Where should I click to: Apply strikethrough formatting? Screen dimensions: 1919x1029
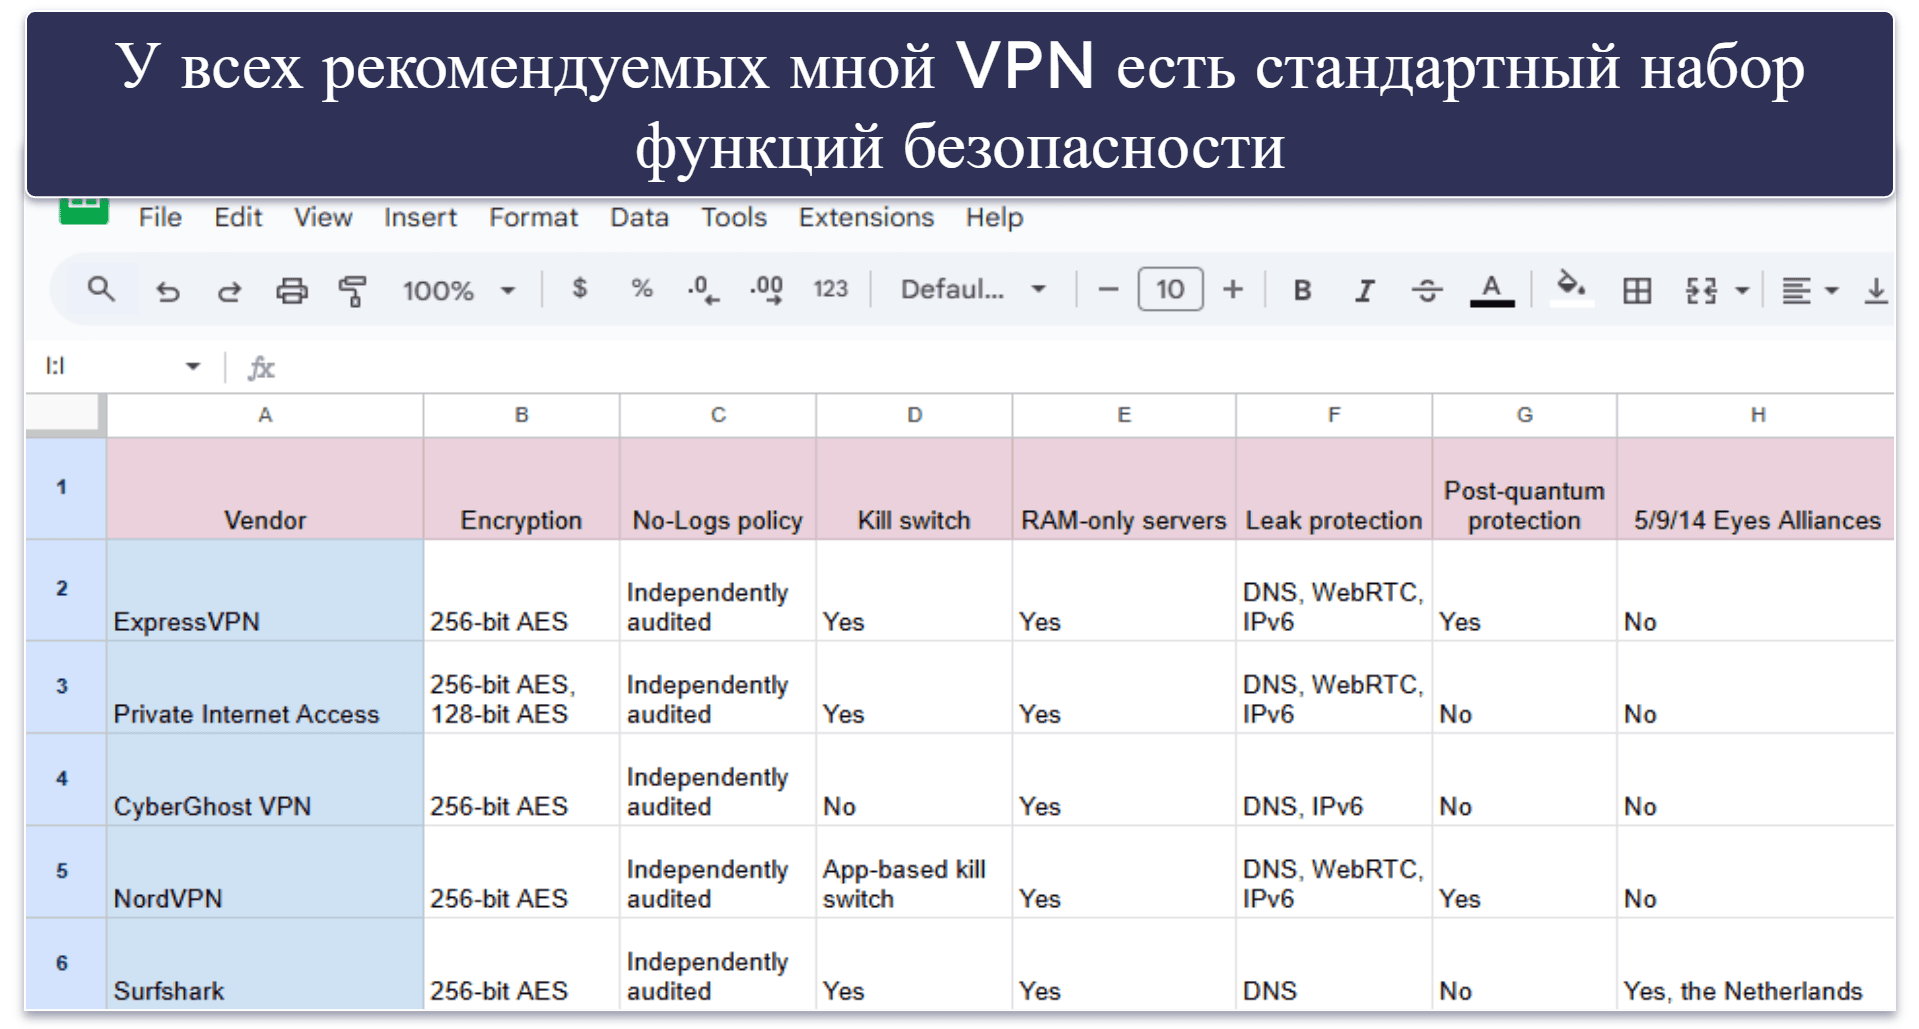[1427, 290]
